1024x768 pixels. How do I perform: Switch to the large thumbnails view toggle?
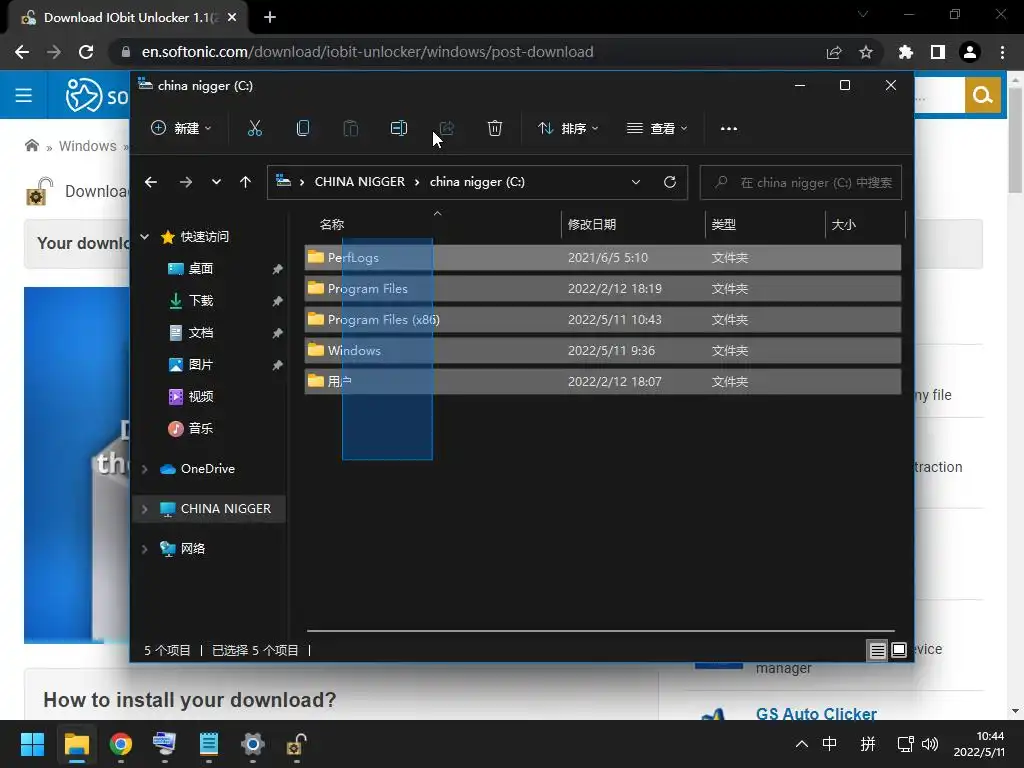899,650
